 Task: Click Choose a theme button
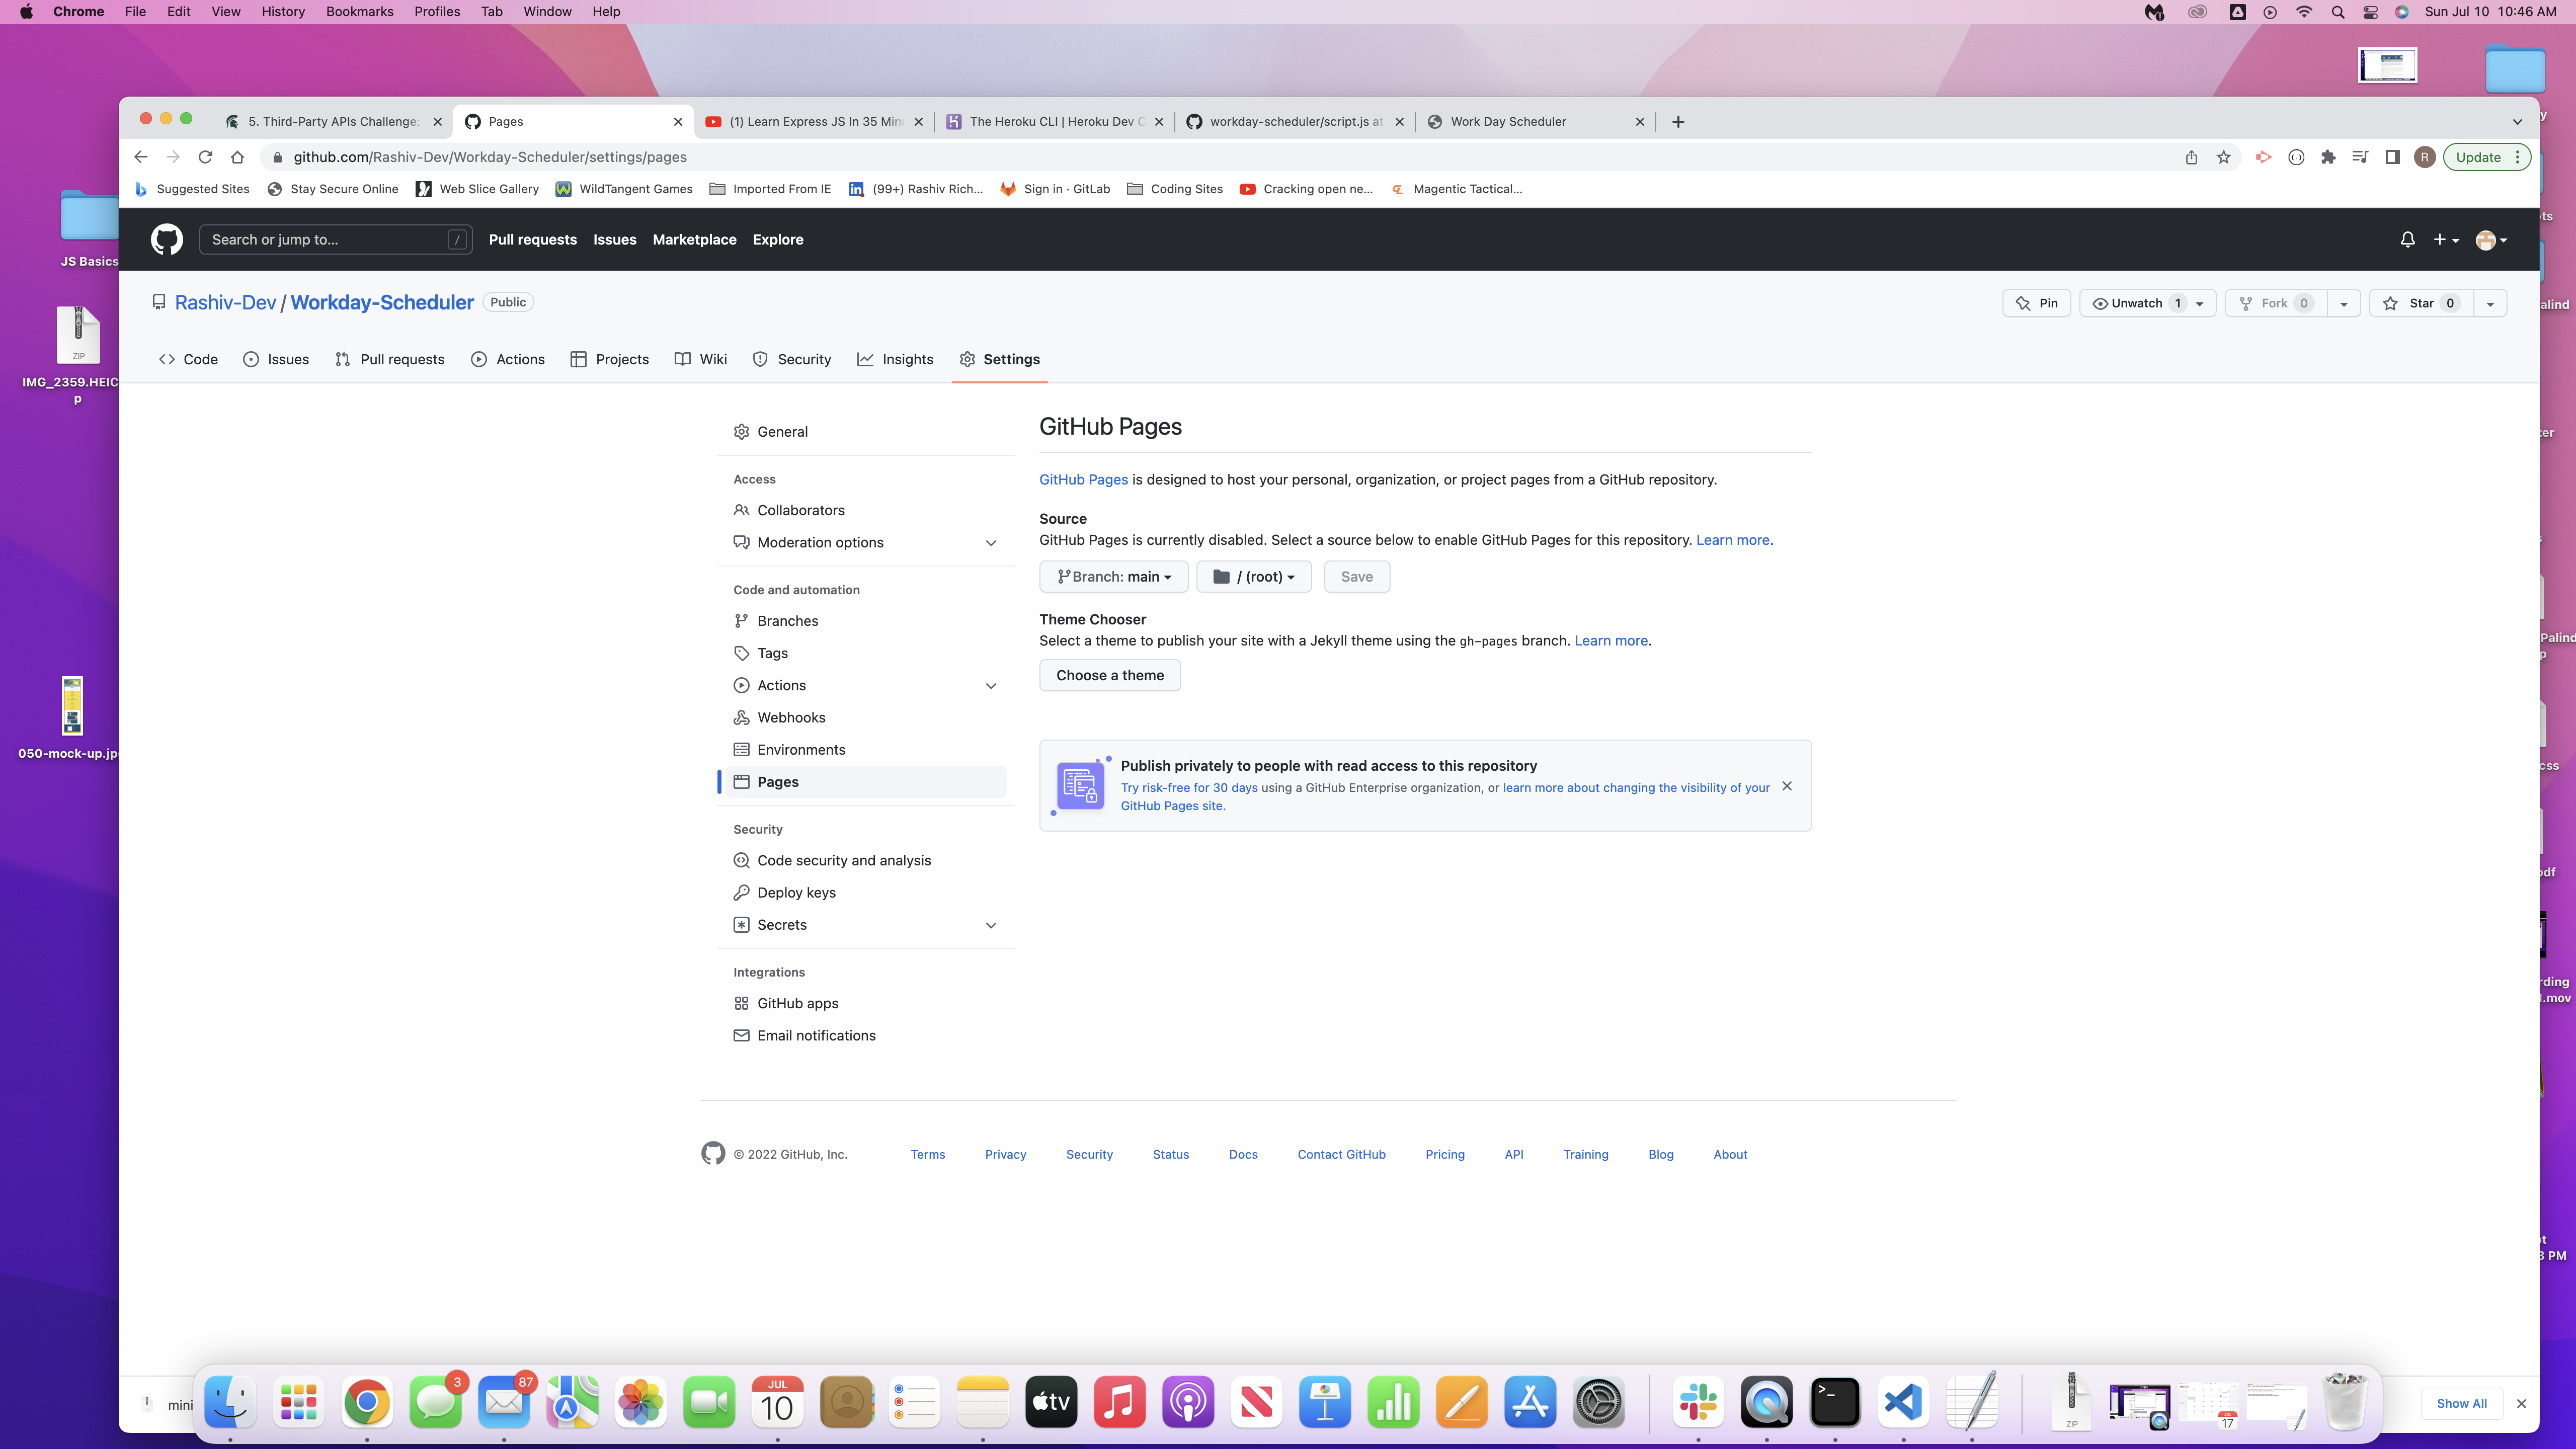tap(1110, 675)
